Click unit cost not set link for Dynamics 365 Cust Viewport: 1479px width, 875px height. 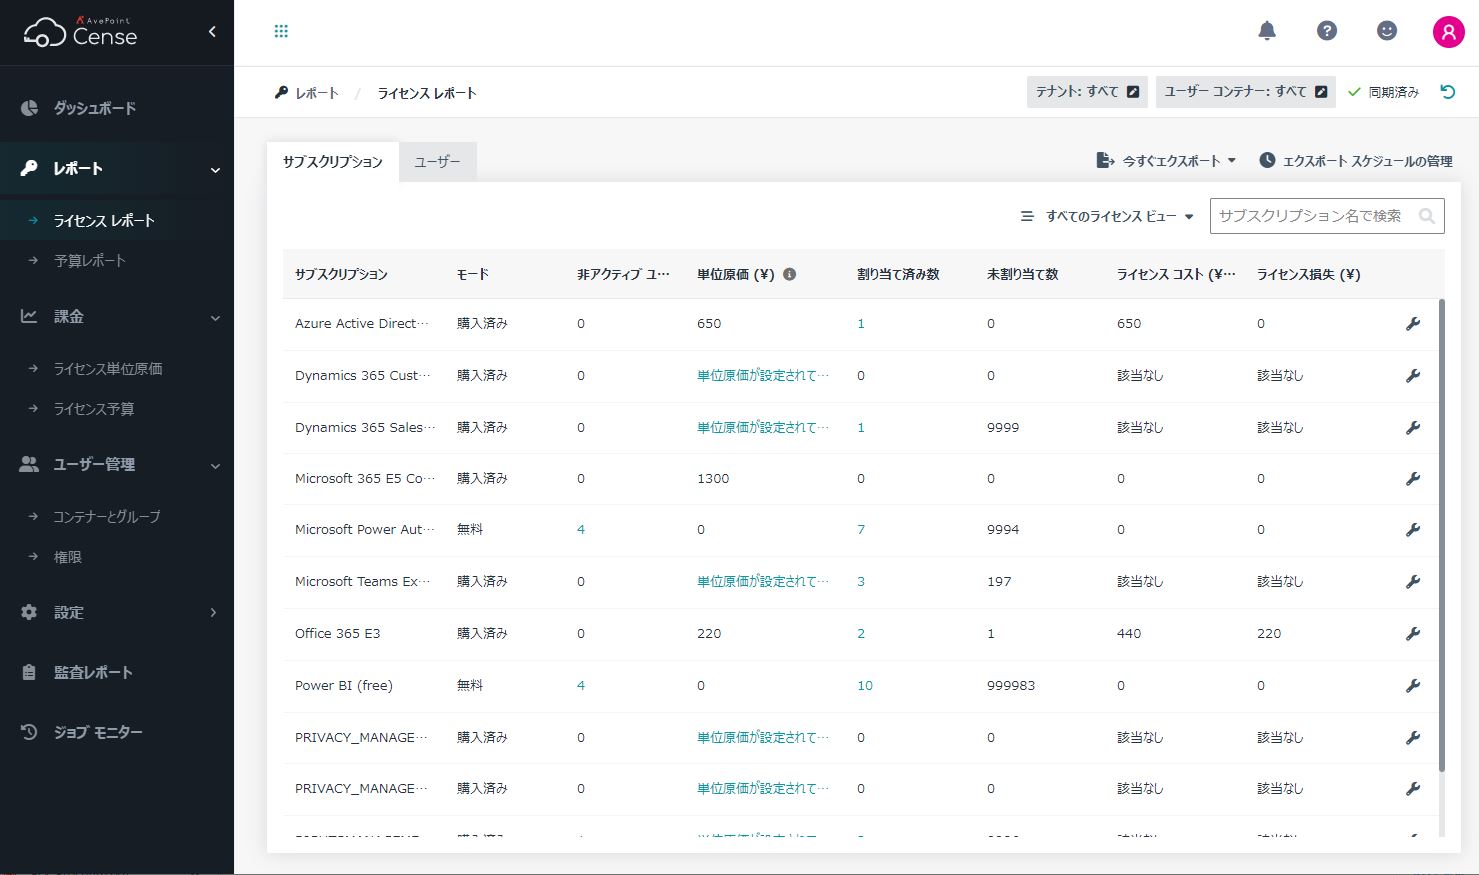point(763,376)
